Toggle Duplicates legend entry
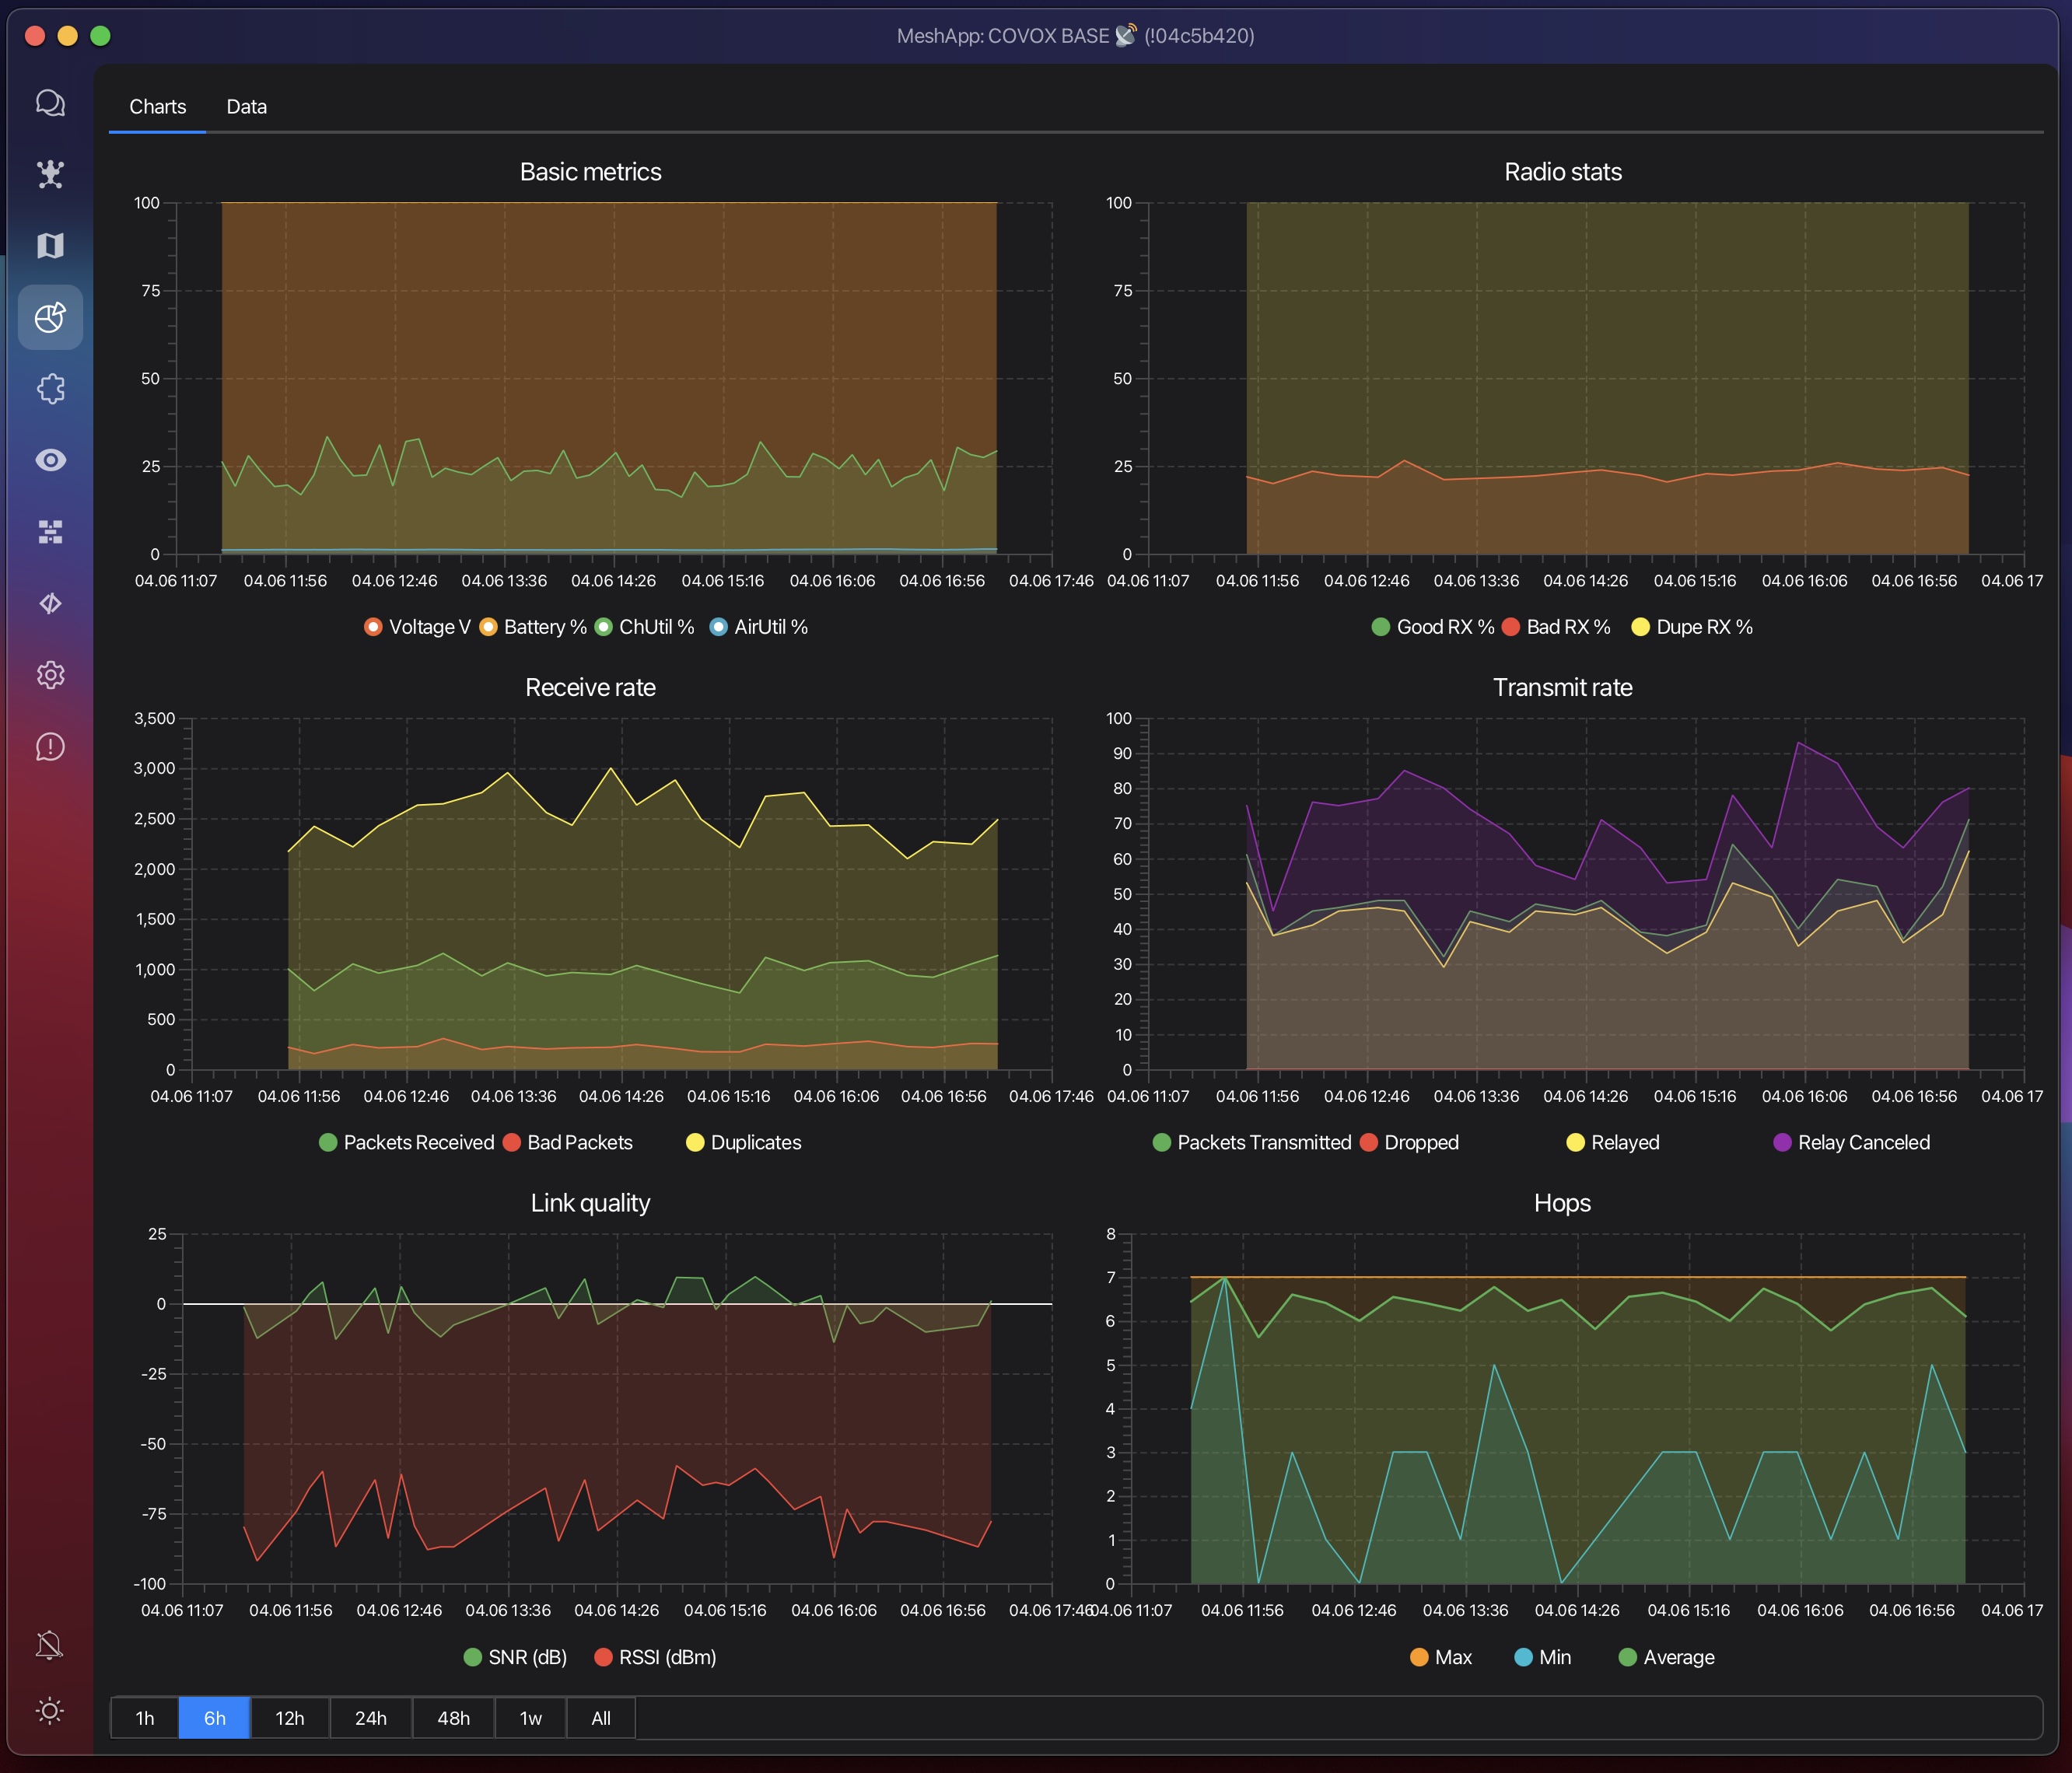Screen dimensions: 2072x1773 (743, 1142)
